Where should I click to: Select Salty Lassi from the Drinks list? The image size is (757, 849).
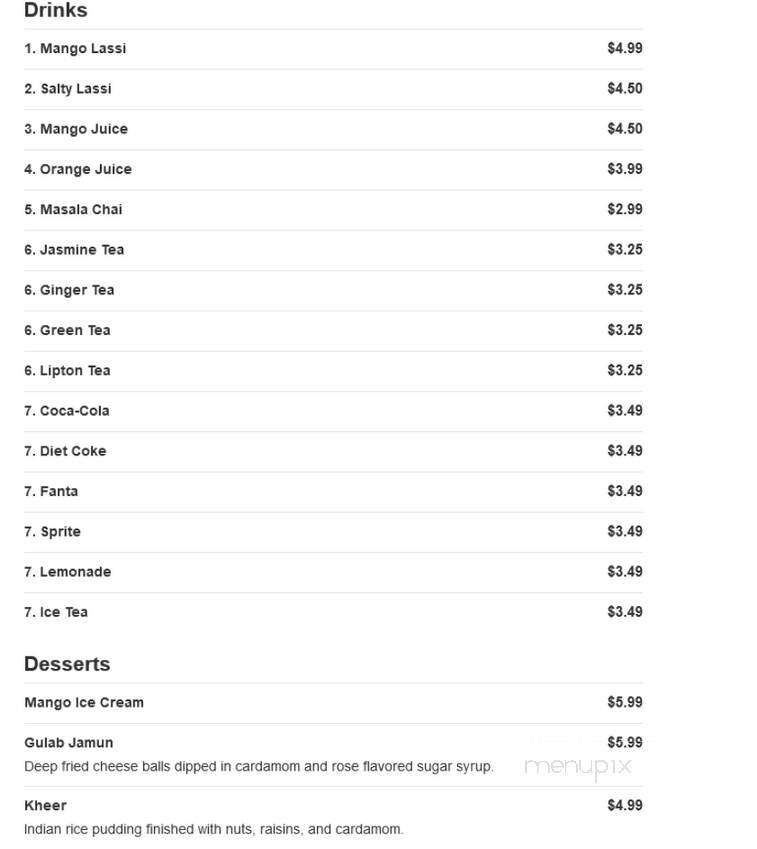point(333,89)
